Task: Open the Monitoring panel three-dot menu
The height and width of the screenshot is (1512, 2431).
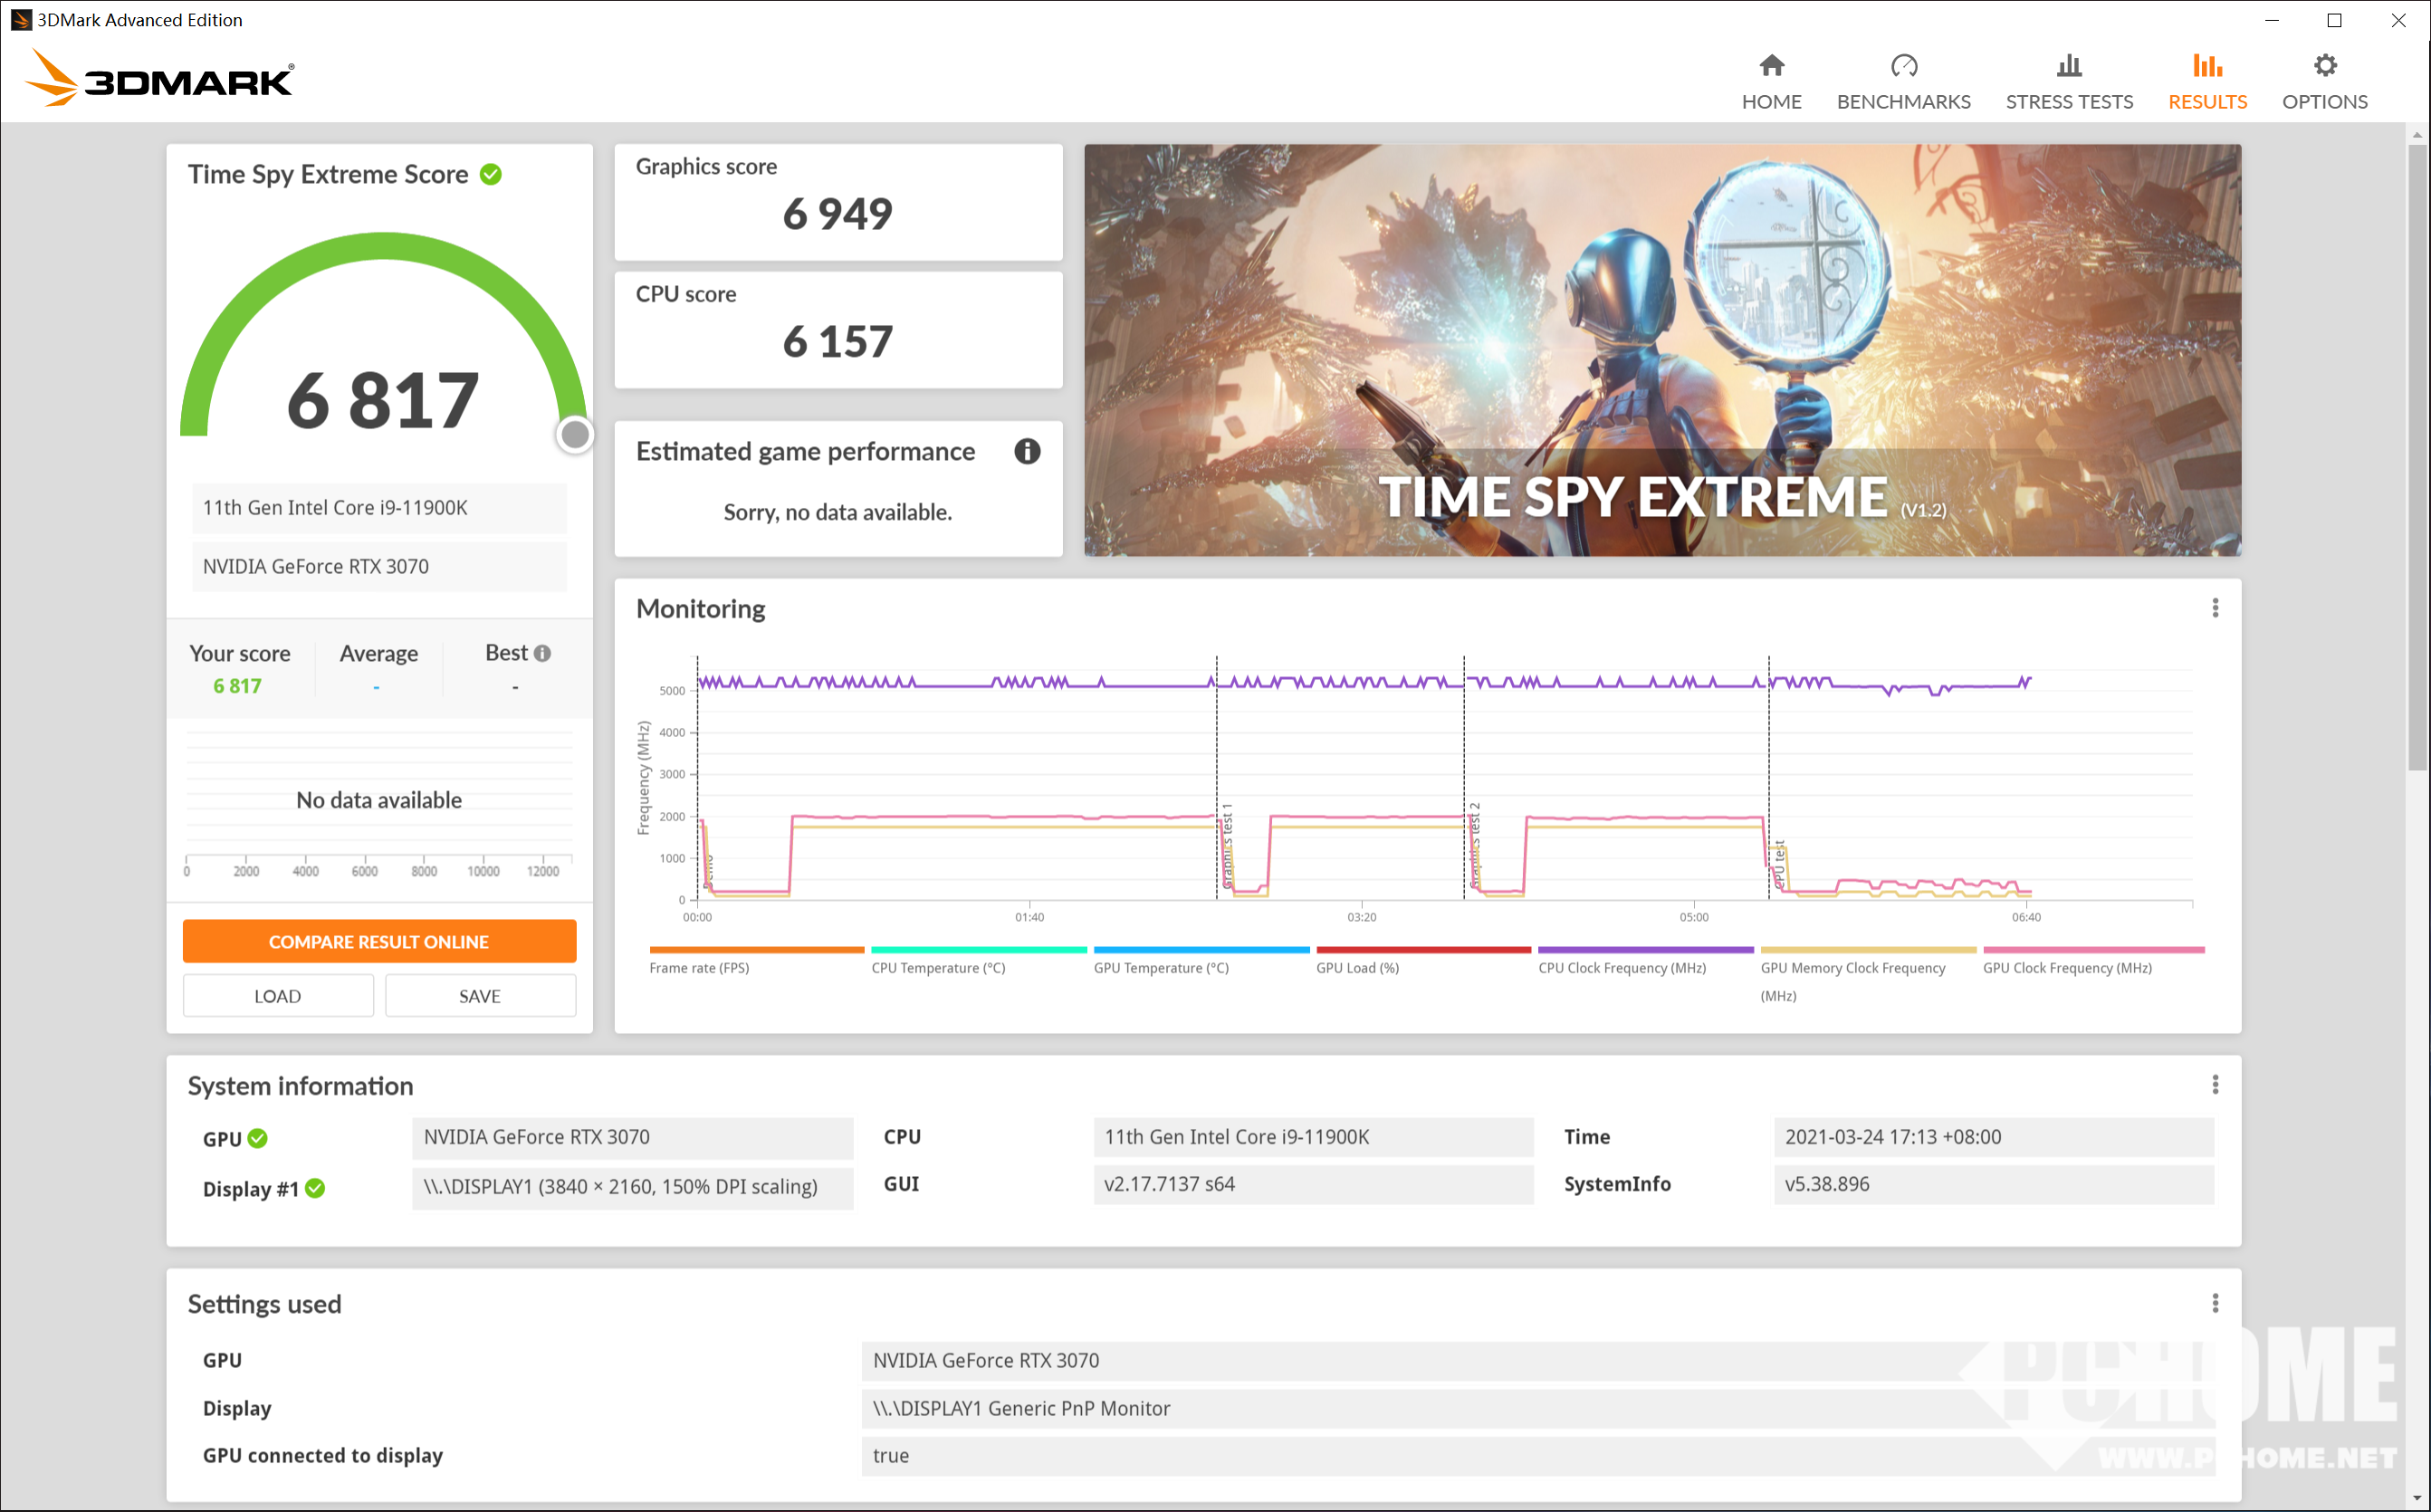Action: 2215,608
